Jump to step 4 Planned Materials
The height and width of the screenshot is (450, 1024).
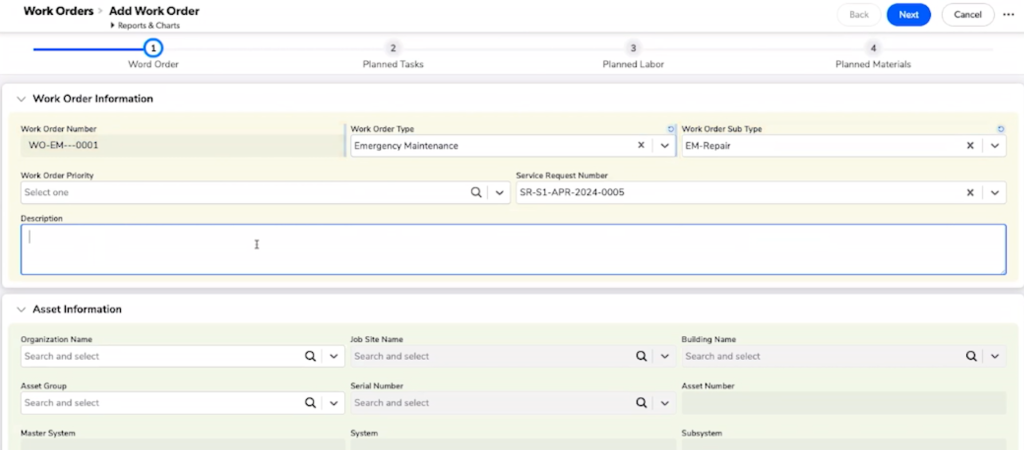(873, 48)
